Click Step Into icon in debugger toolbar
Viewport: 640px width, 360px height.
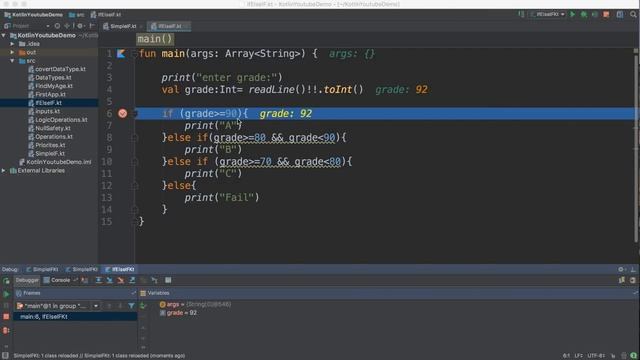pyautogui.click(x=109, y=280)
